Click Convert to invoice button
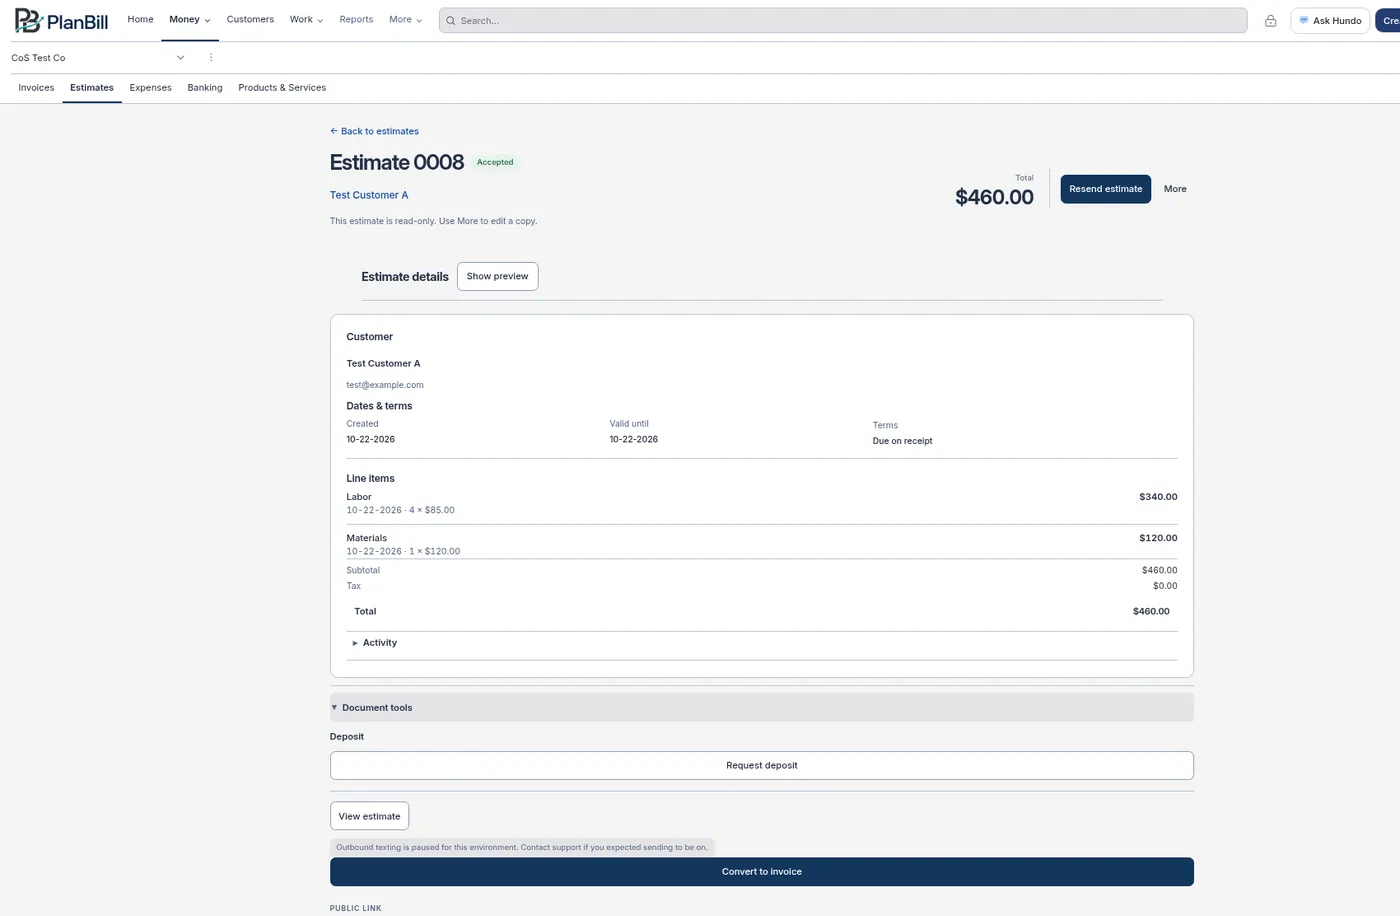 (762, 872)
